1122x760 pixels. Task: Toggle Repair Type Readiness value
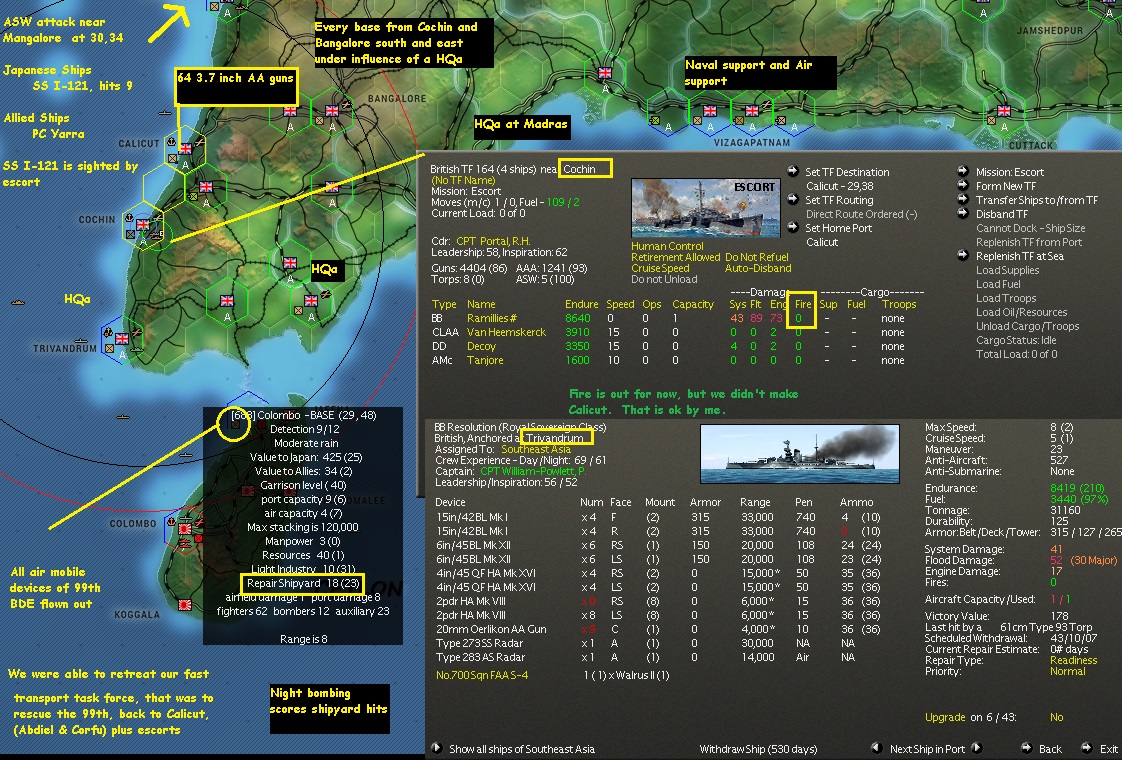(1073, 660)
